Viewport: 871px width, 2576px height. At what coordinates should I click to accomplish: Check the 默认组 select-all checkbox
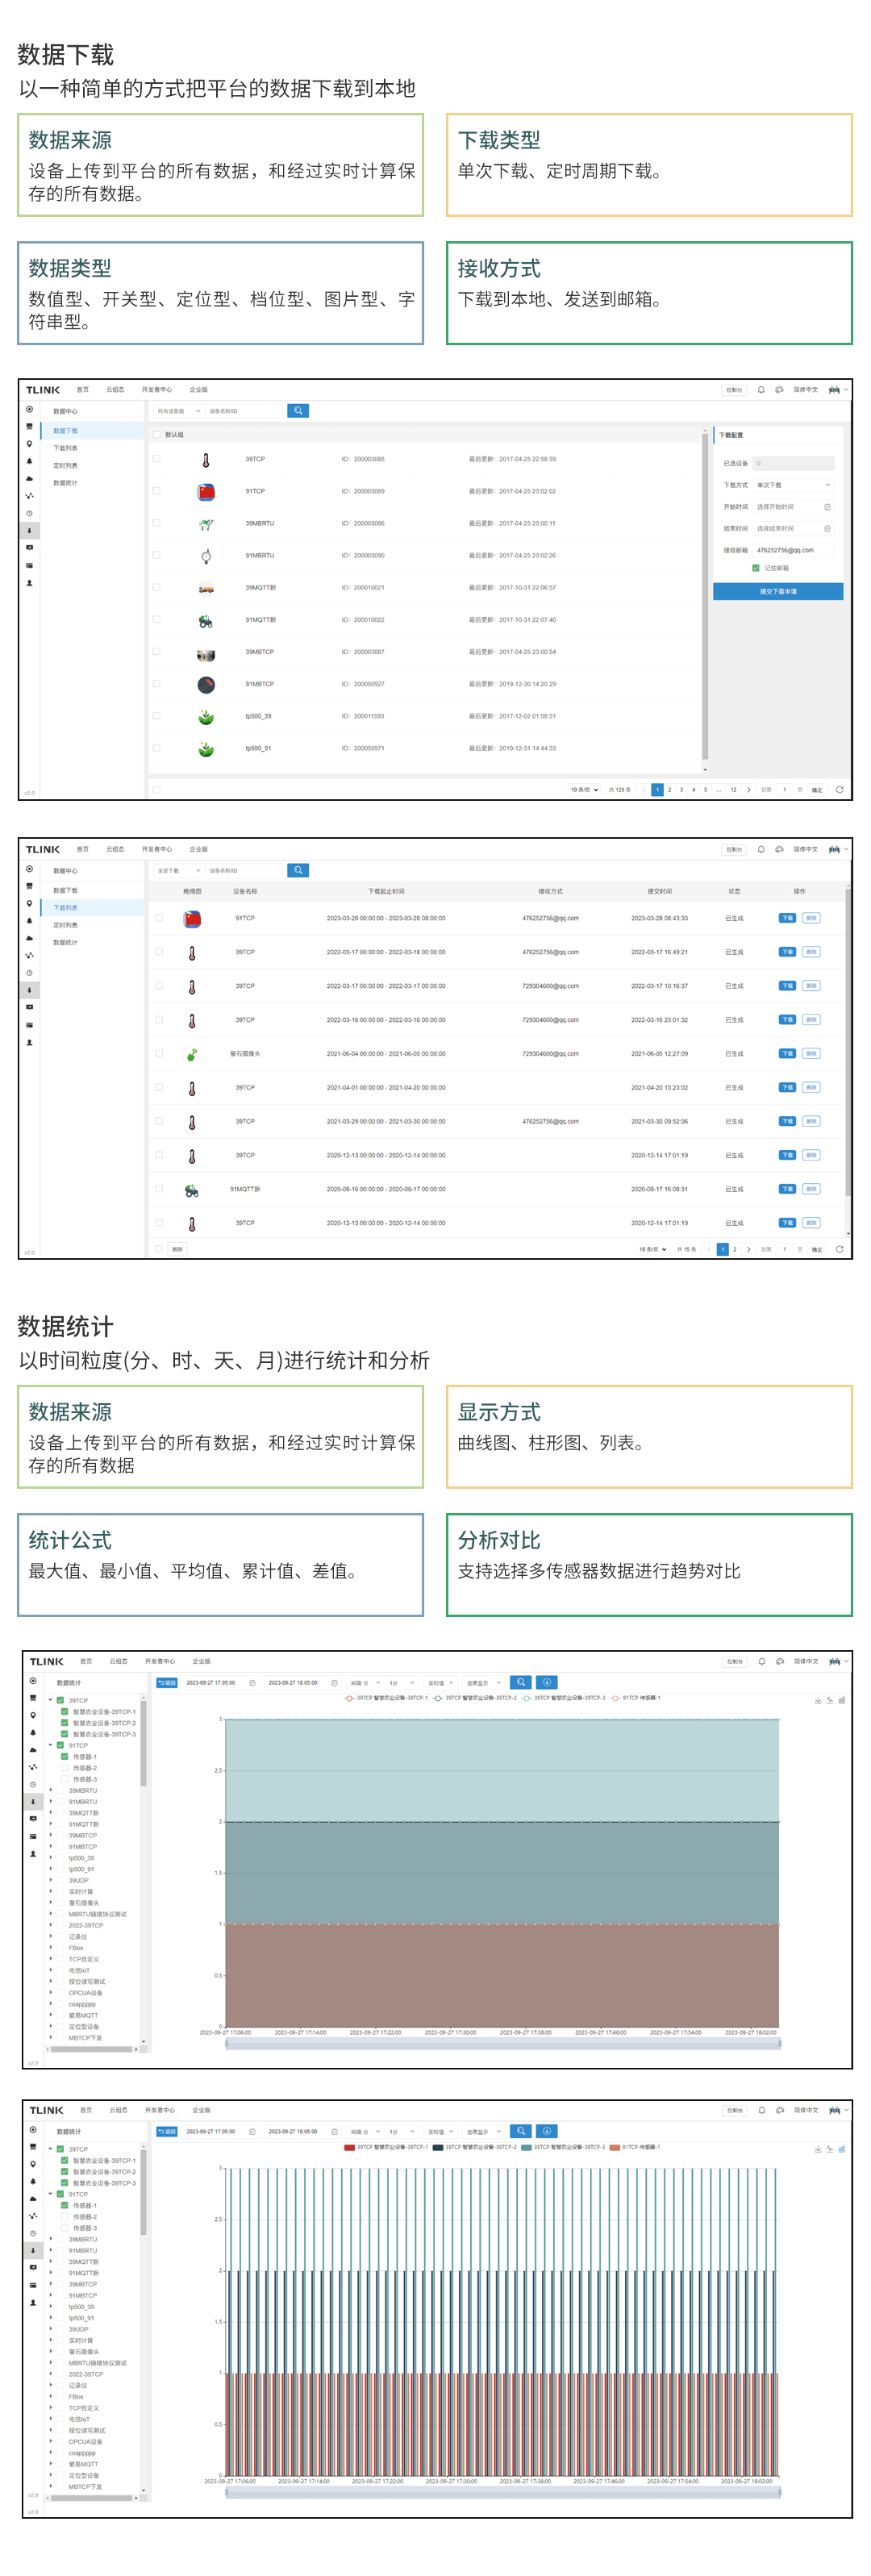(x=157, y=435)
